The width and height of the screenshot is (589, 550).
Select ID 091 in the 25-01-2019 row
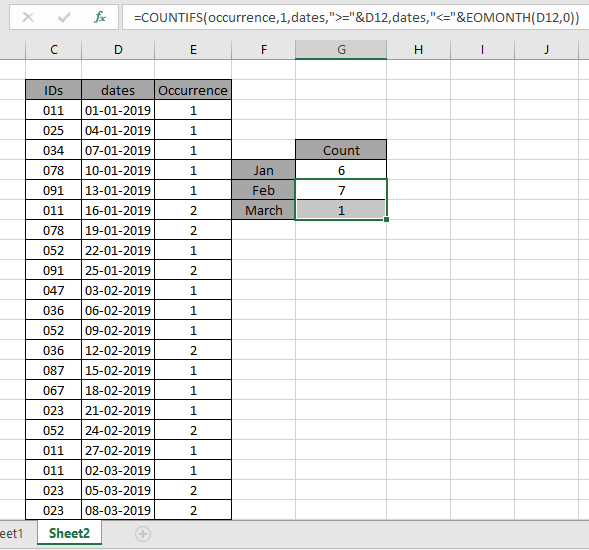54,270
